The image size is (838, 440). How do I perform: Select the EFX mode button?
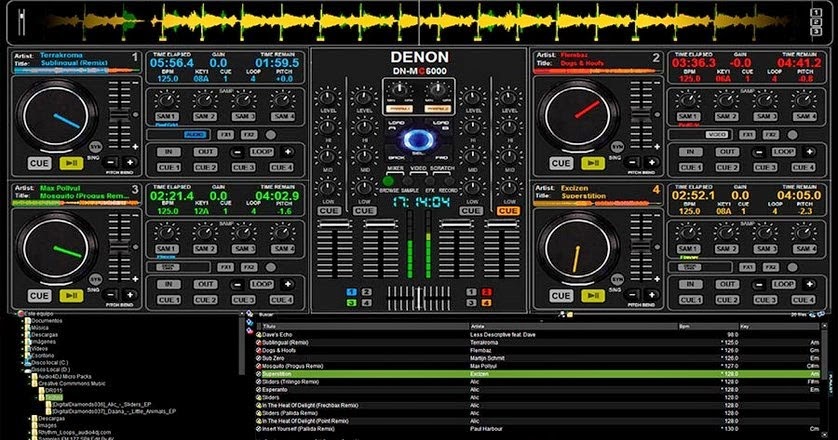click(x=430, y=181)
